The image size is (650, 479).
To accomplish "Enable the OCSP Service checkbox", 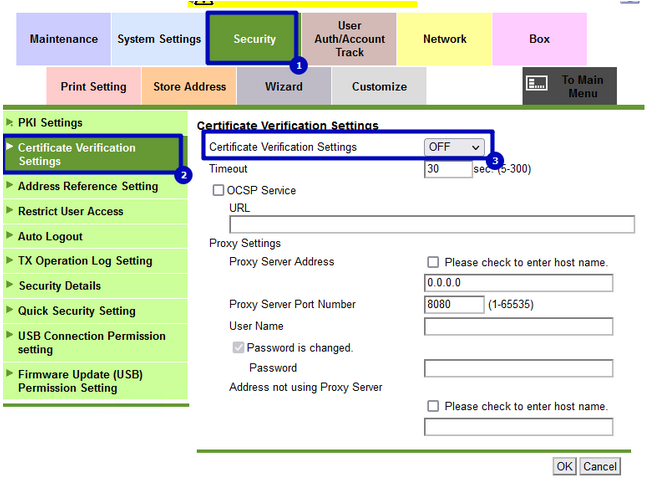I will pos(218,190).
